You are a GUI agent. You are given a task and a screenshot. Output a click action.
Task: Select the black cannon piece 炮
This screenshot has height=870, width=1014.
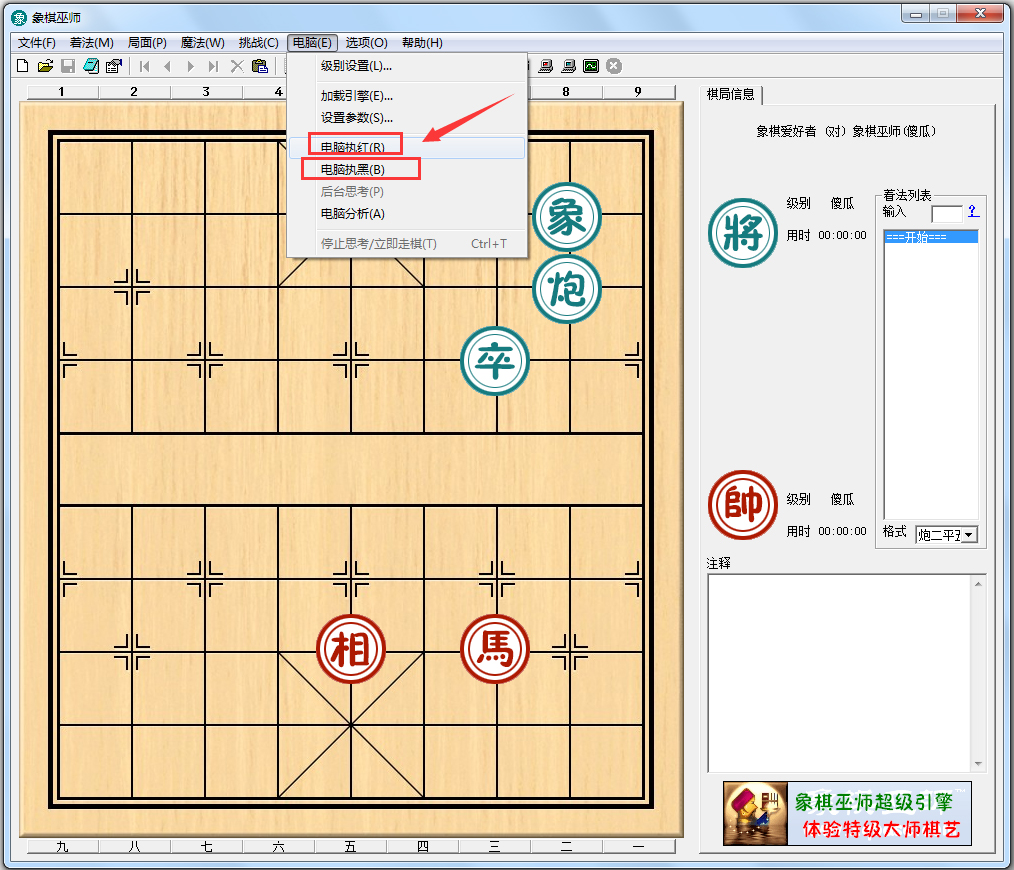coord(567,289)
